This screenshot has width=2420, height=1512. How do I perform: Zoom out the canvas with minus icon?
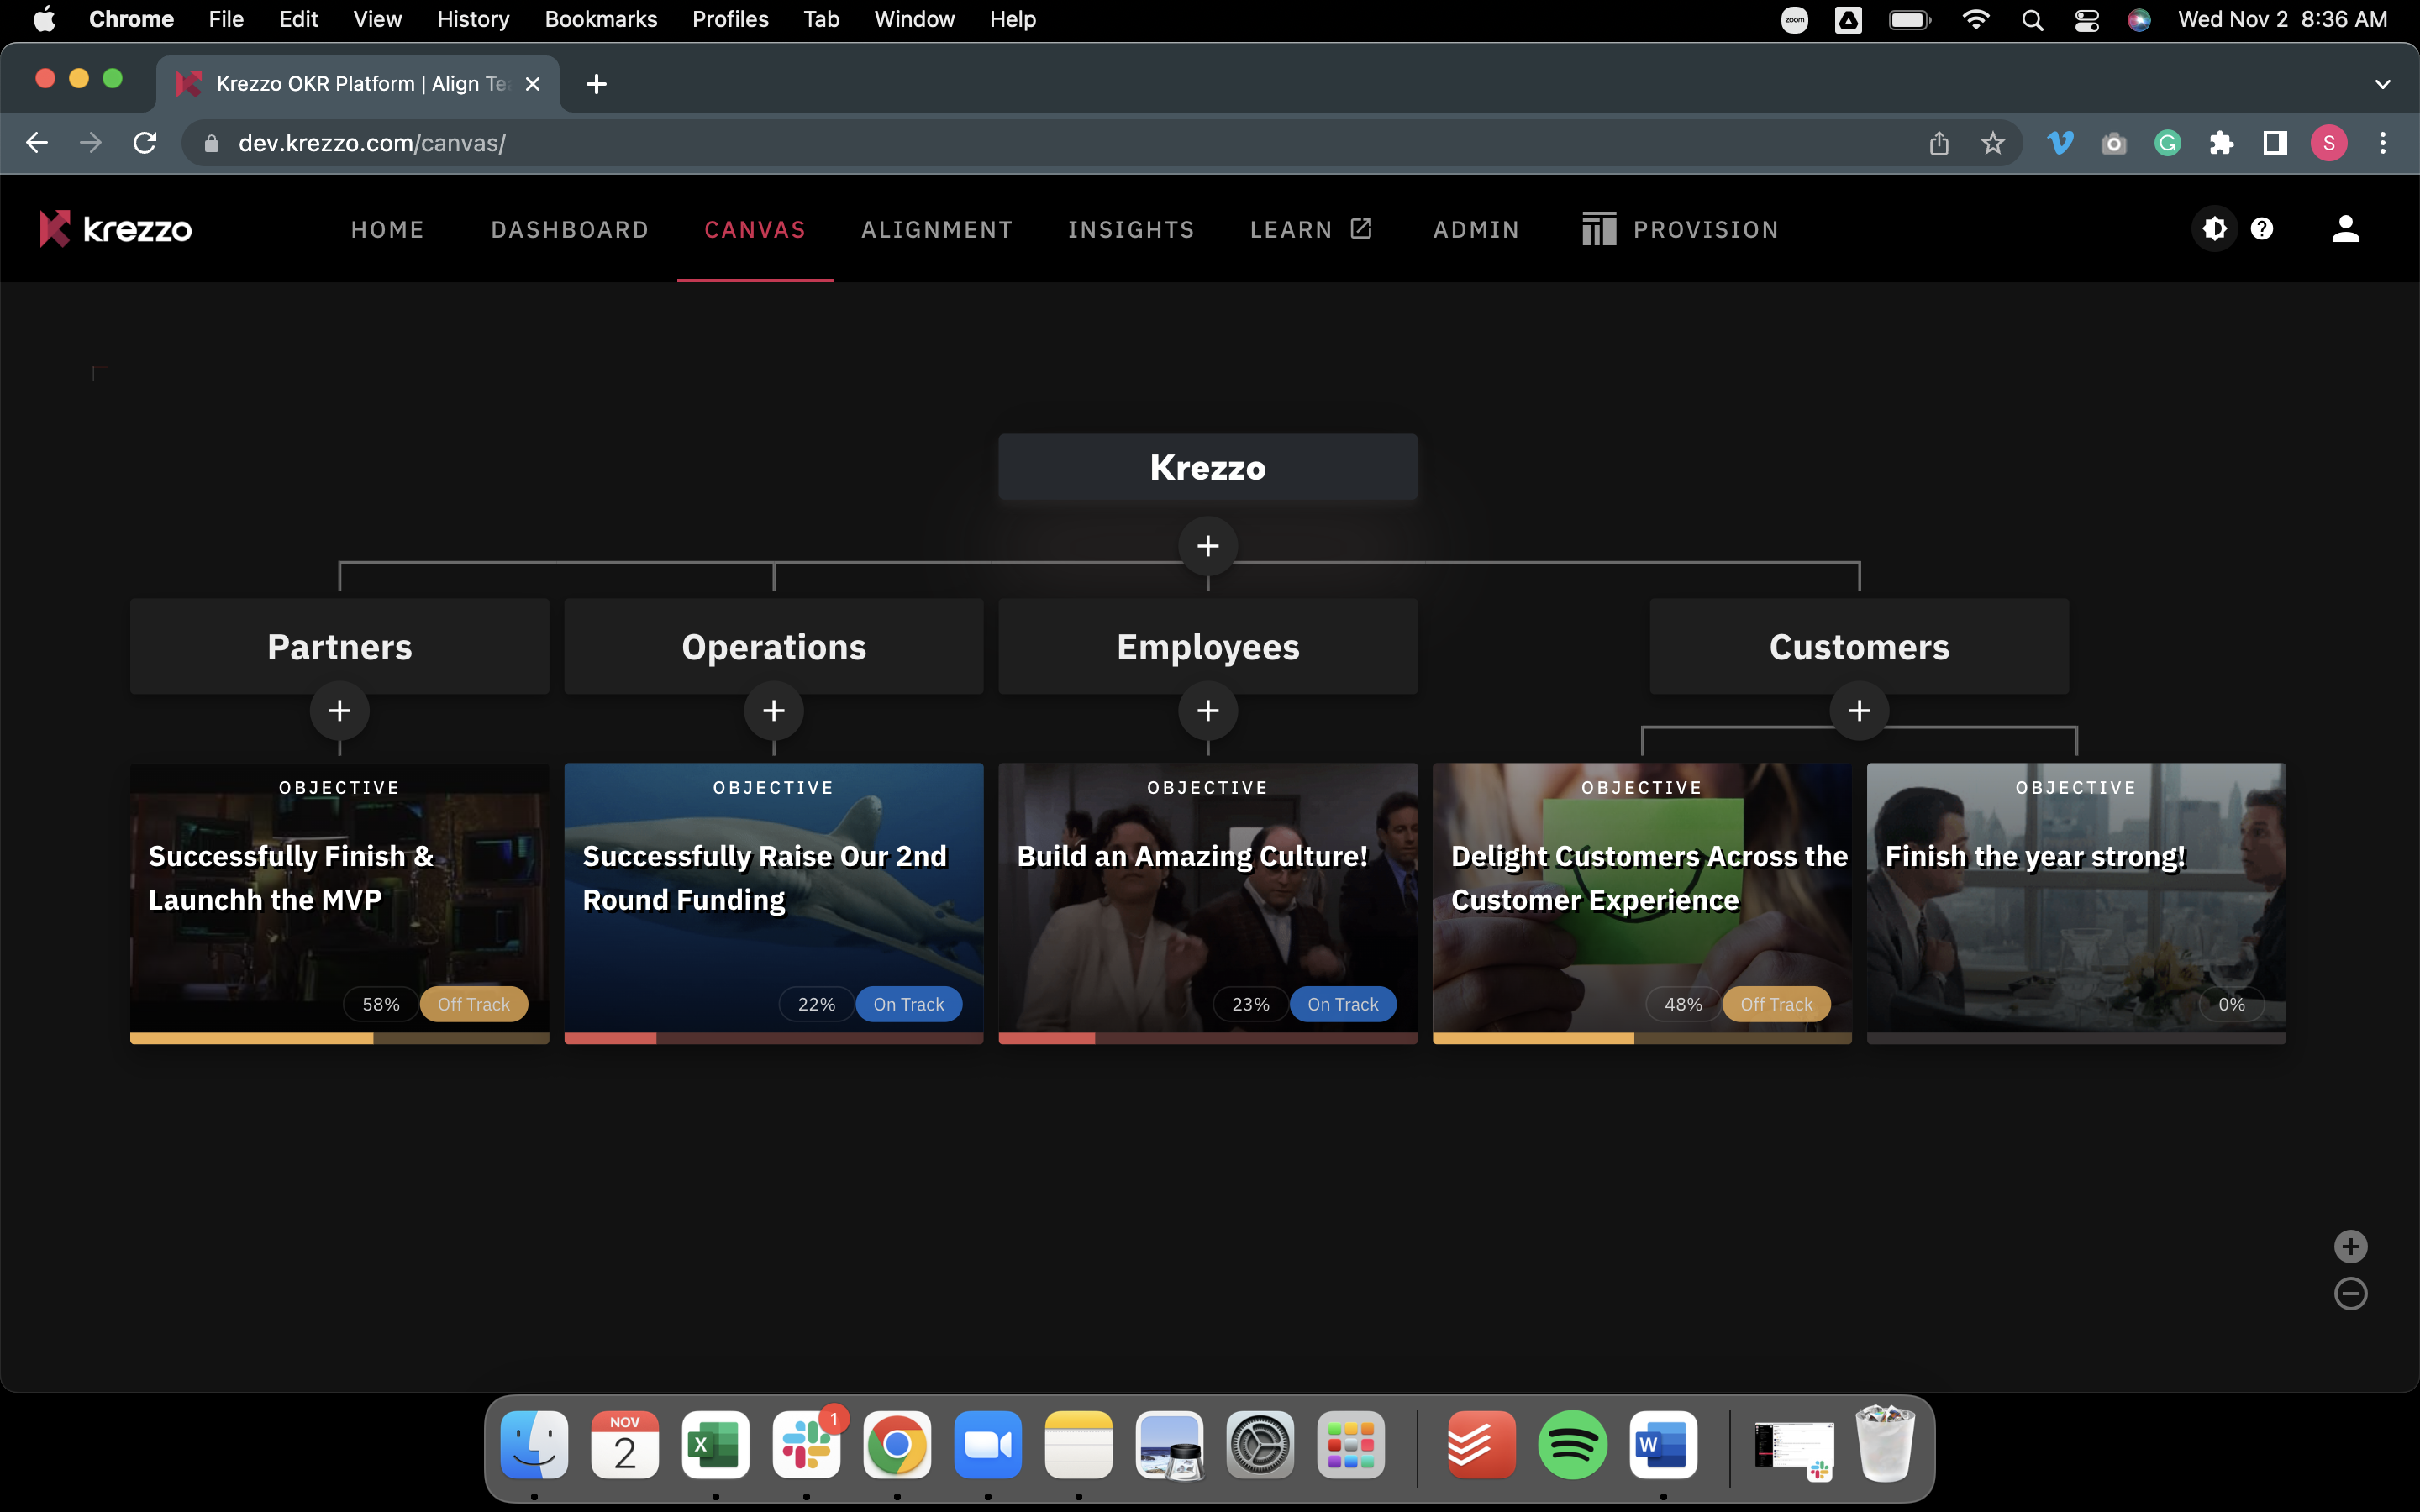tap(2350, 1294)
